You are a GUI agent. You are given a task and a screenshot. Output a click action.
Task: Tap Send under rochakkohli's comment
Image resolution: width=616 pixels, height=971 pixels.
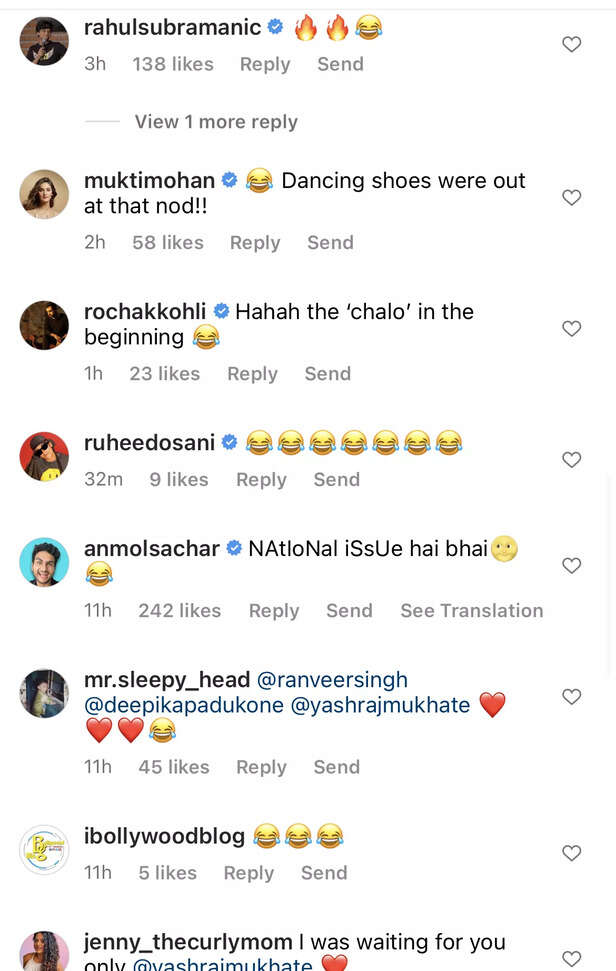click(x=327, y=373)
